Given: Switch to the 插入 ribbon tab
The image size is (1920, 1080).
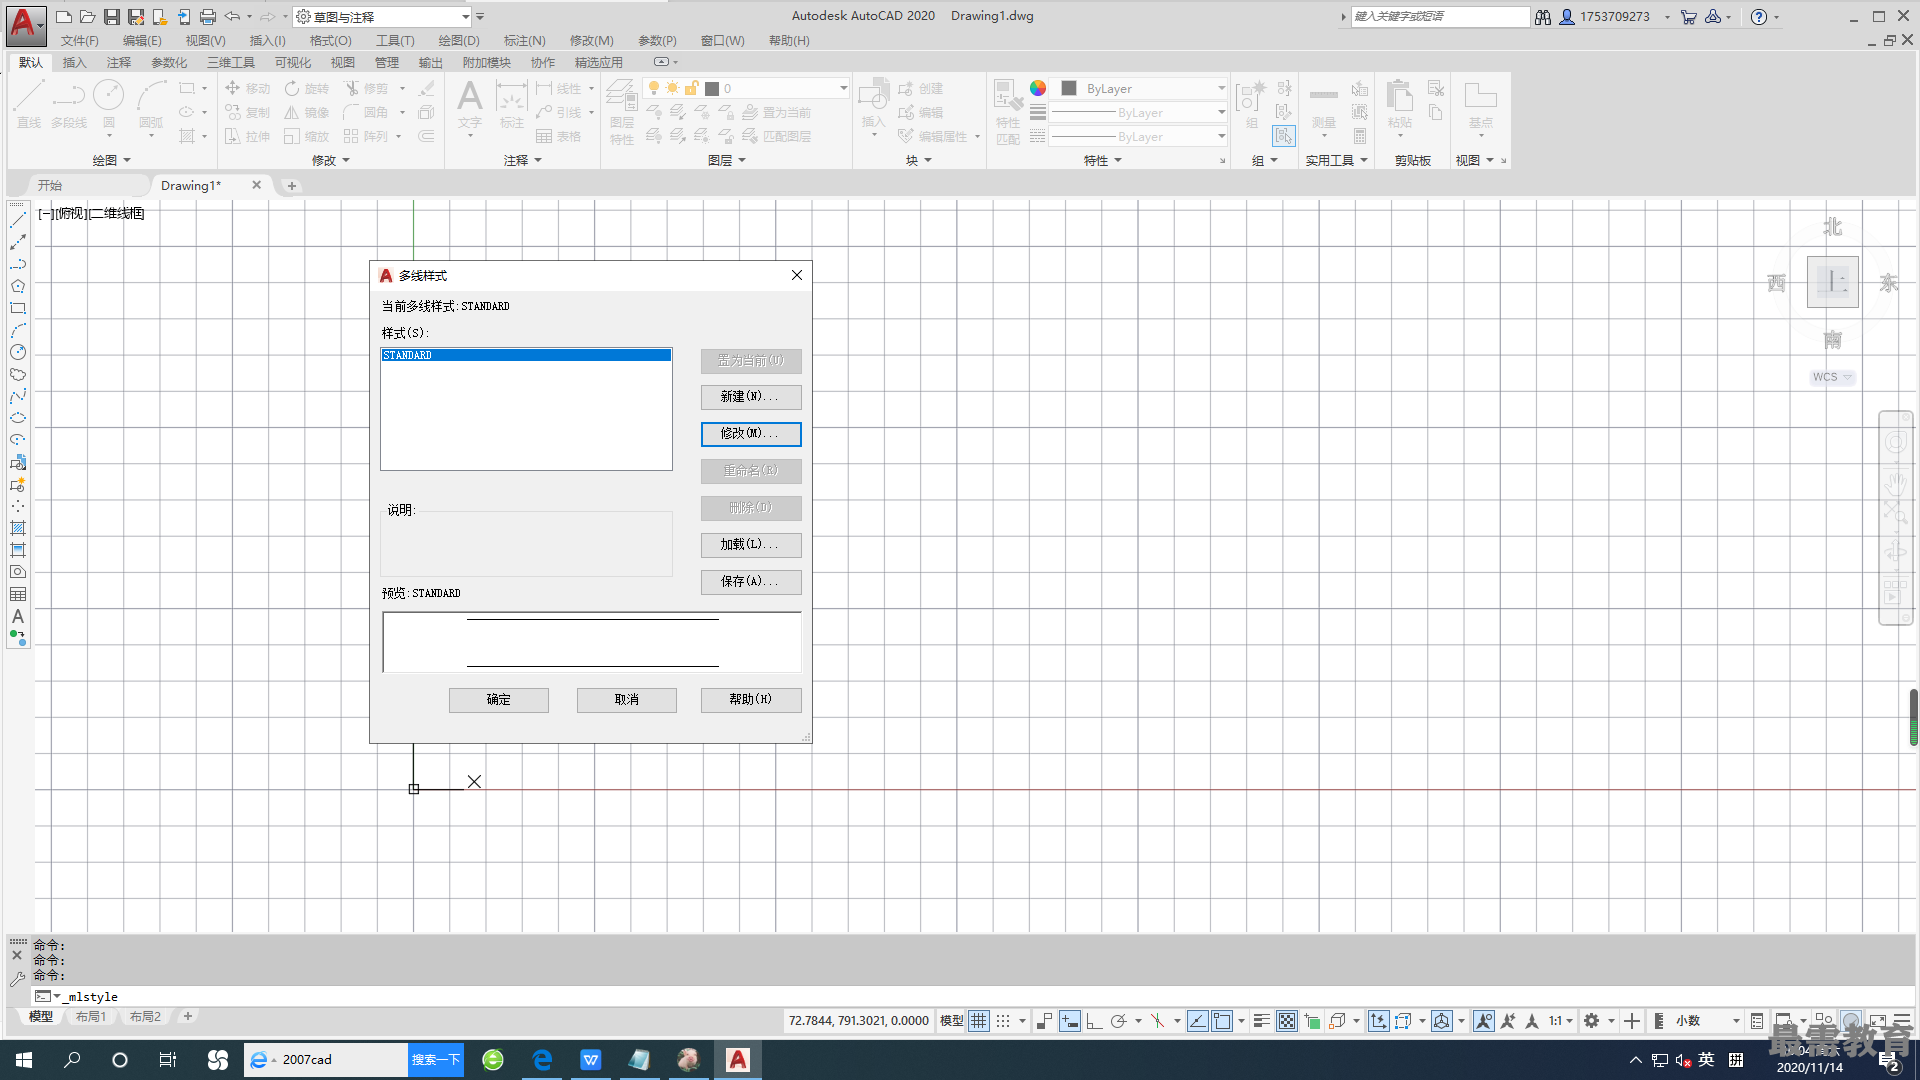Looking at the screenshot, I should (x=74, y=62).
